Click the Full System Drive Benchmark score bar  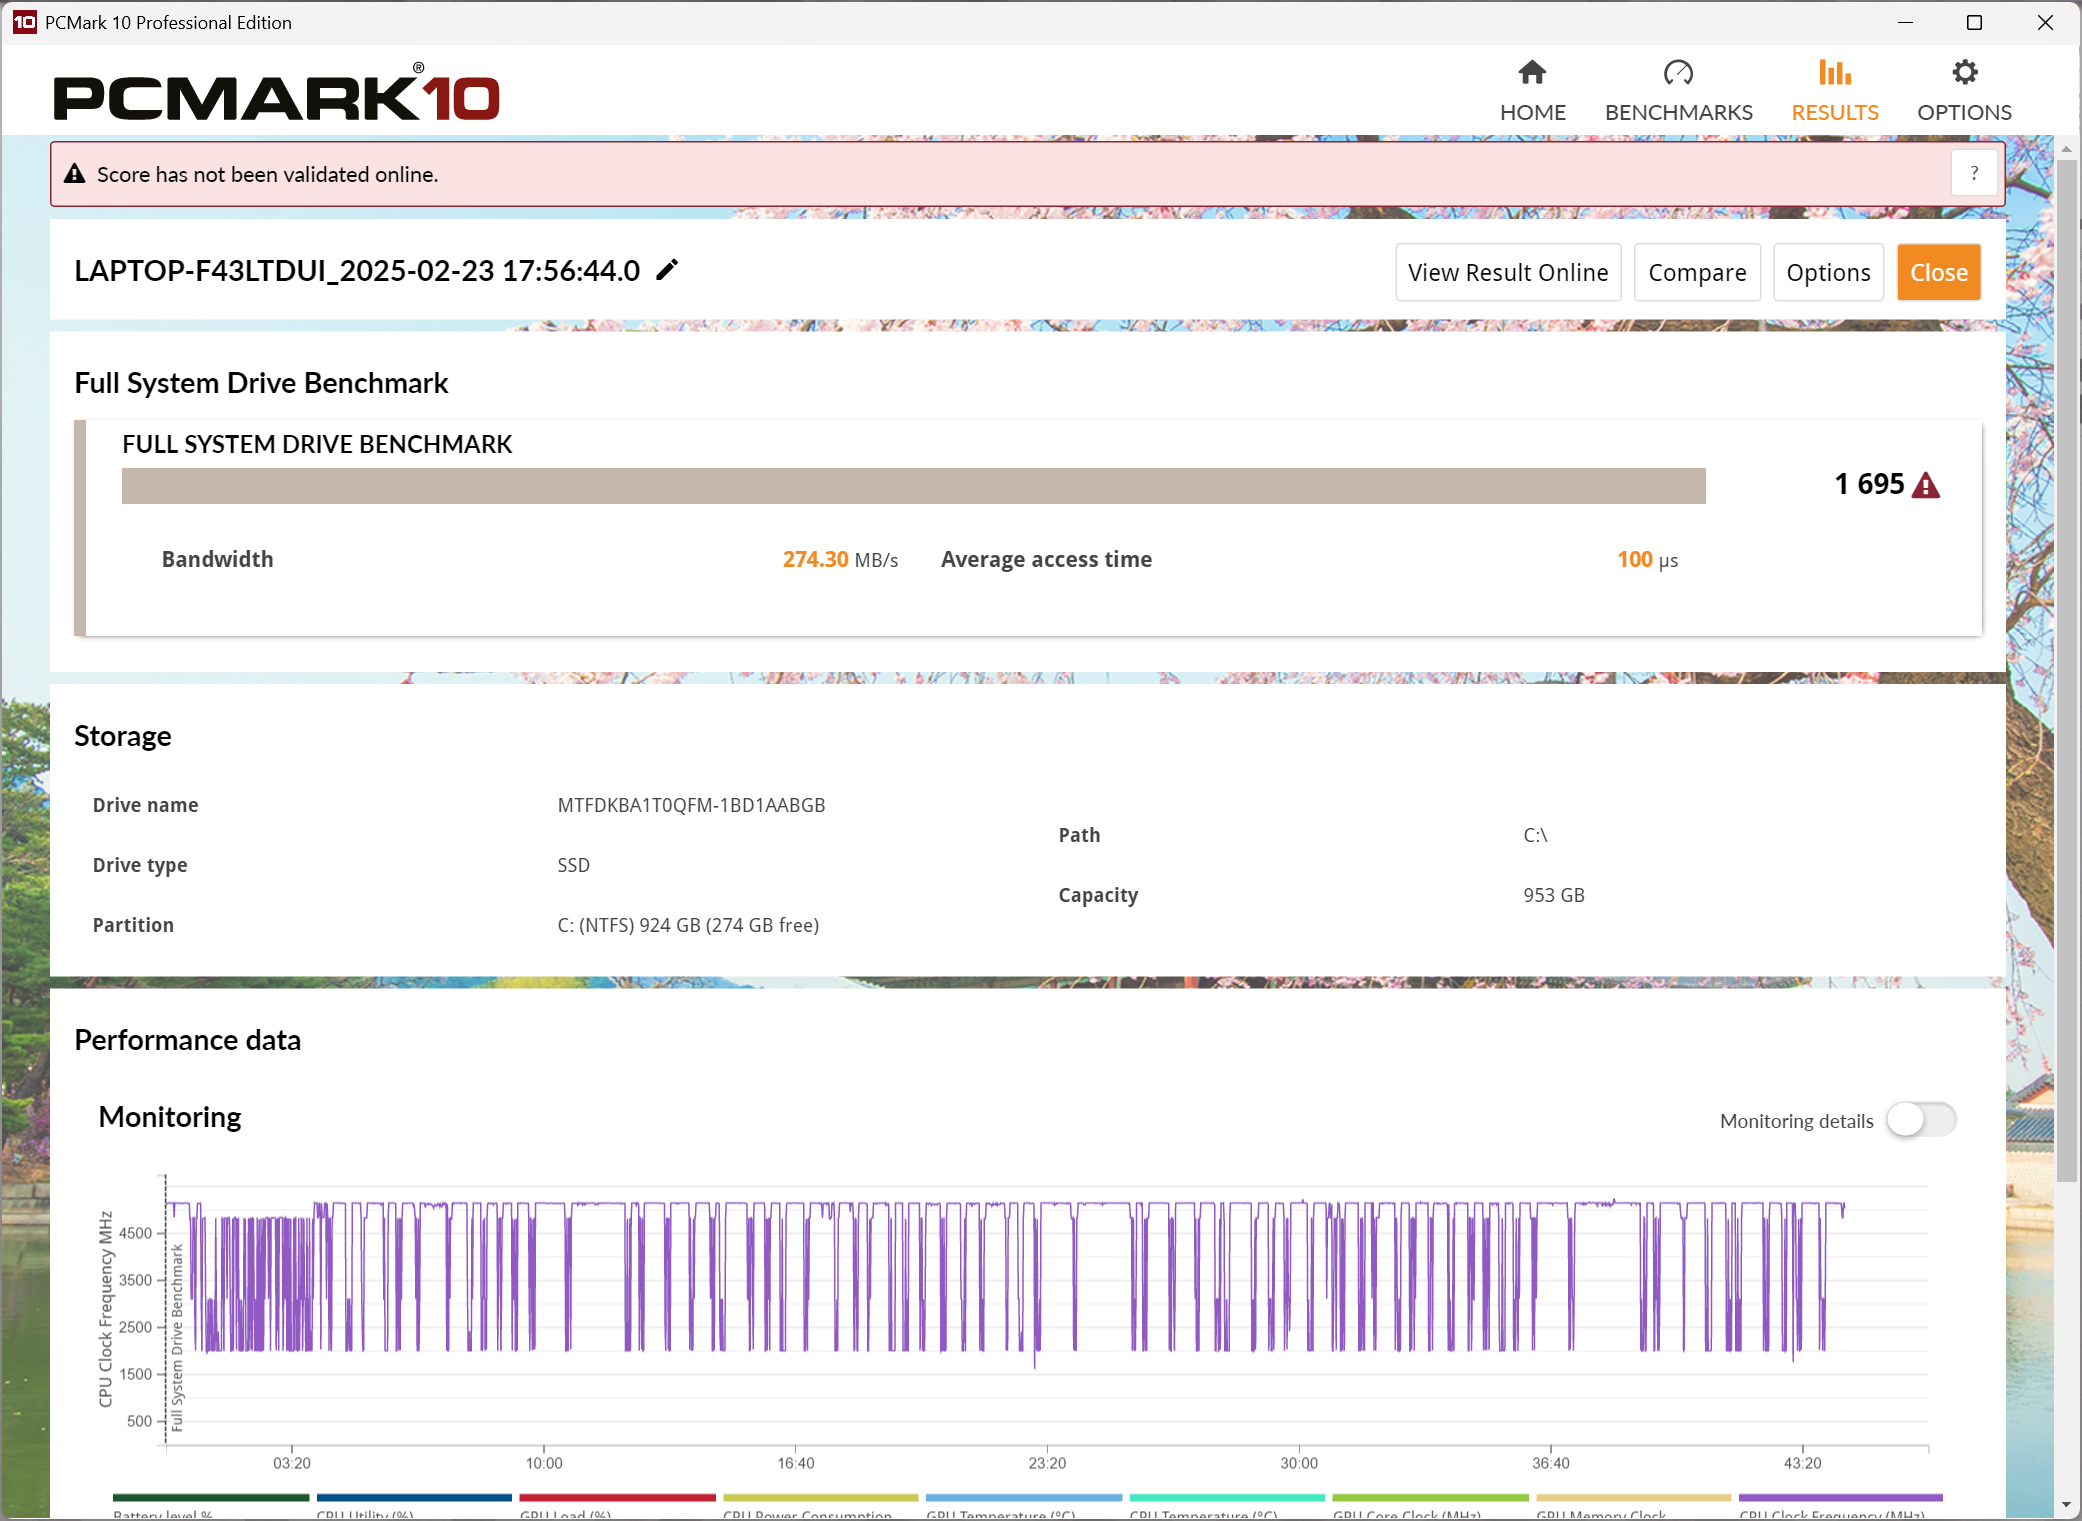pos(913,486)
